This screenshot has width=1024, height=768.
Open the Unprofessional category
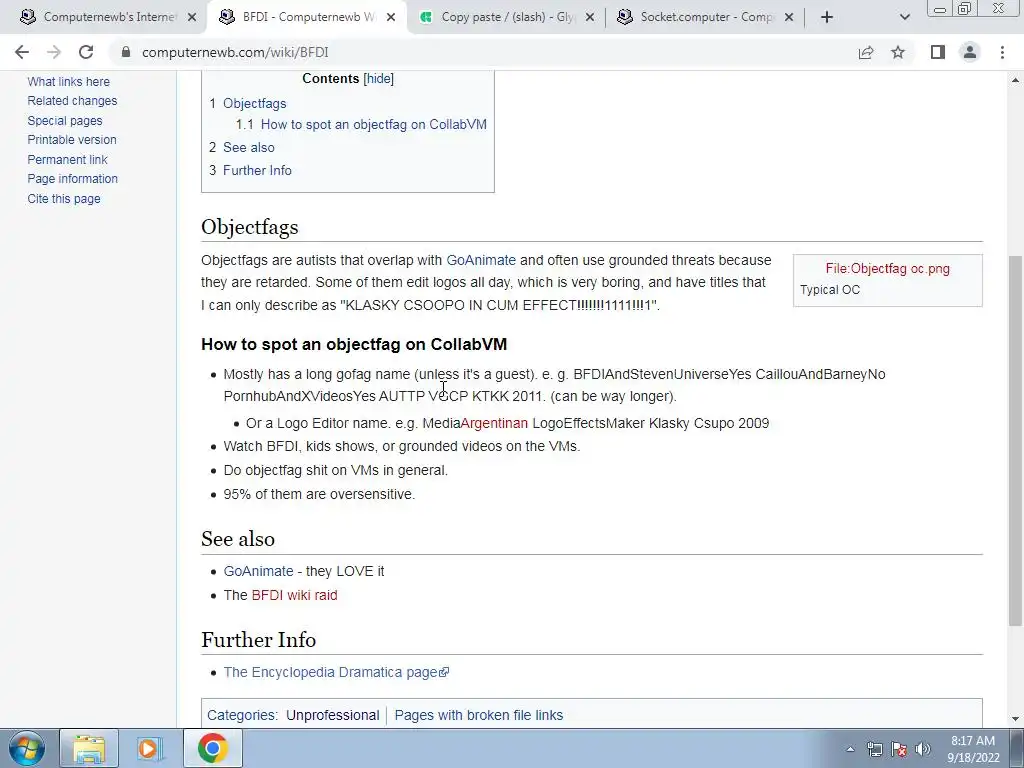click(332, 715)
